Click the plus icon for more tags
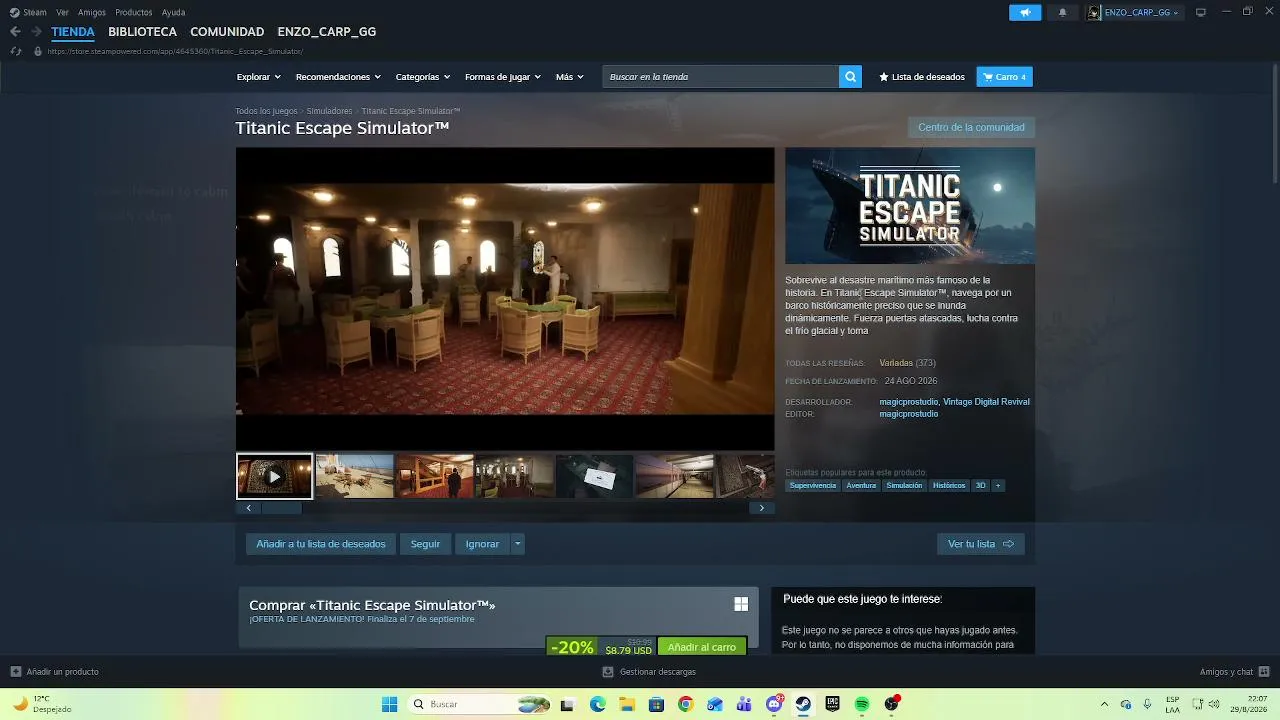 click(x=998, y=486)
